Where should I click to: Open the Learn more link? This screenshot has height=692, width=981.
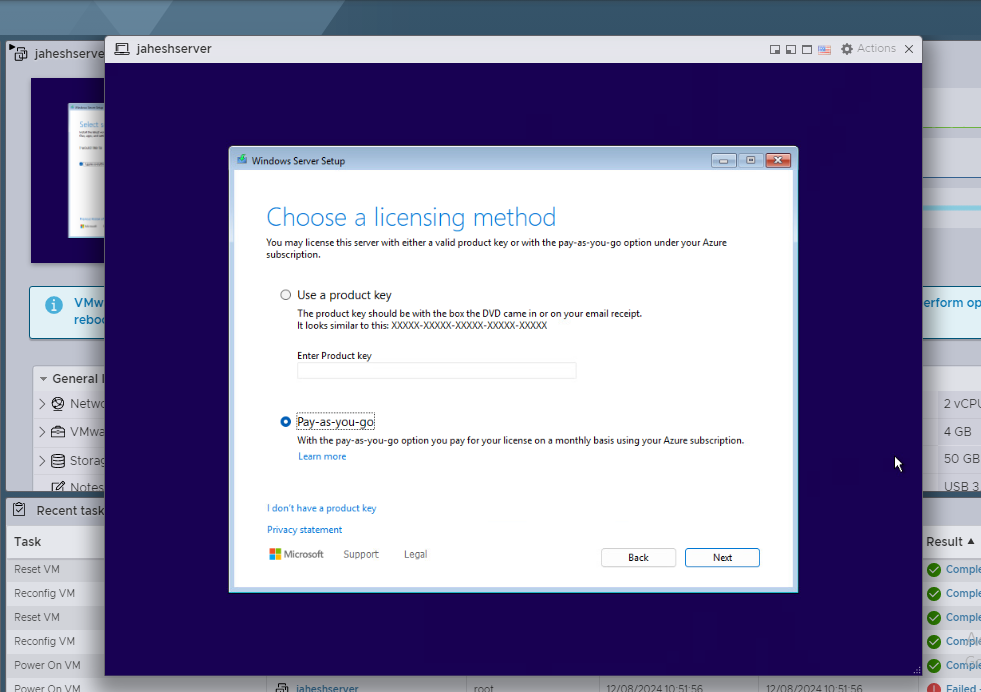(322, 457)
